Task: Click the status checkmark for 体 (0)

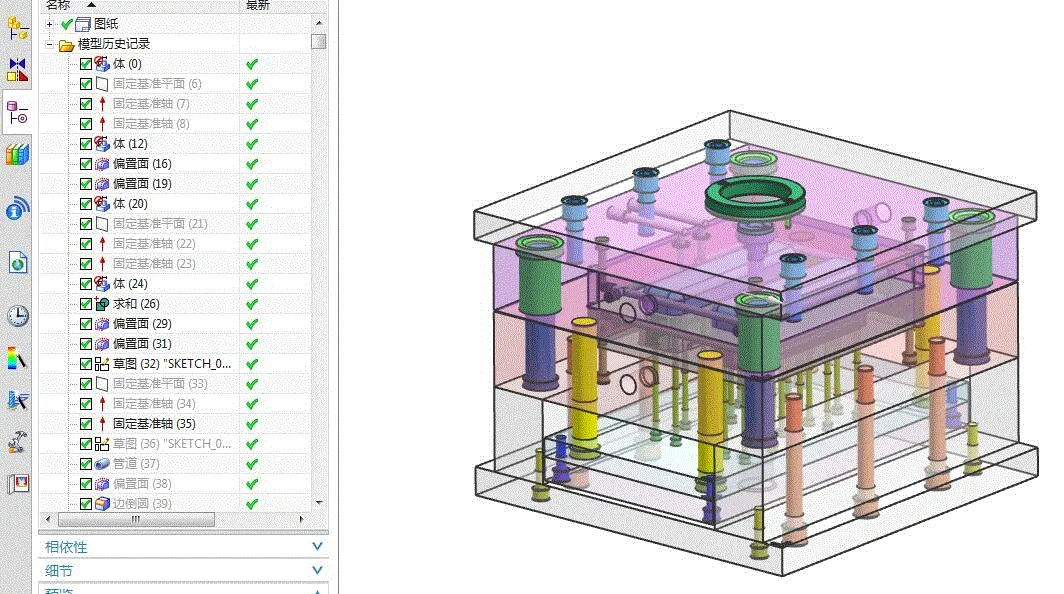Action: coord(252,64)
